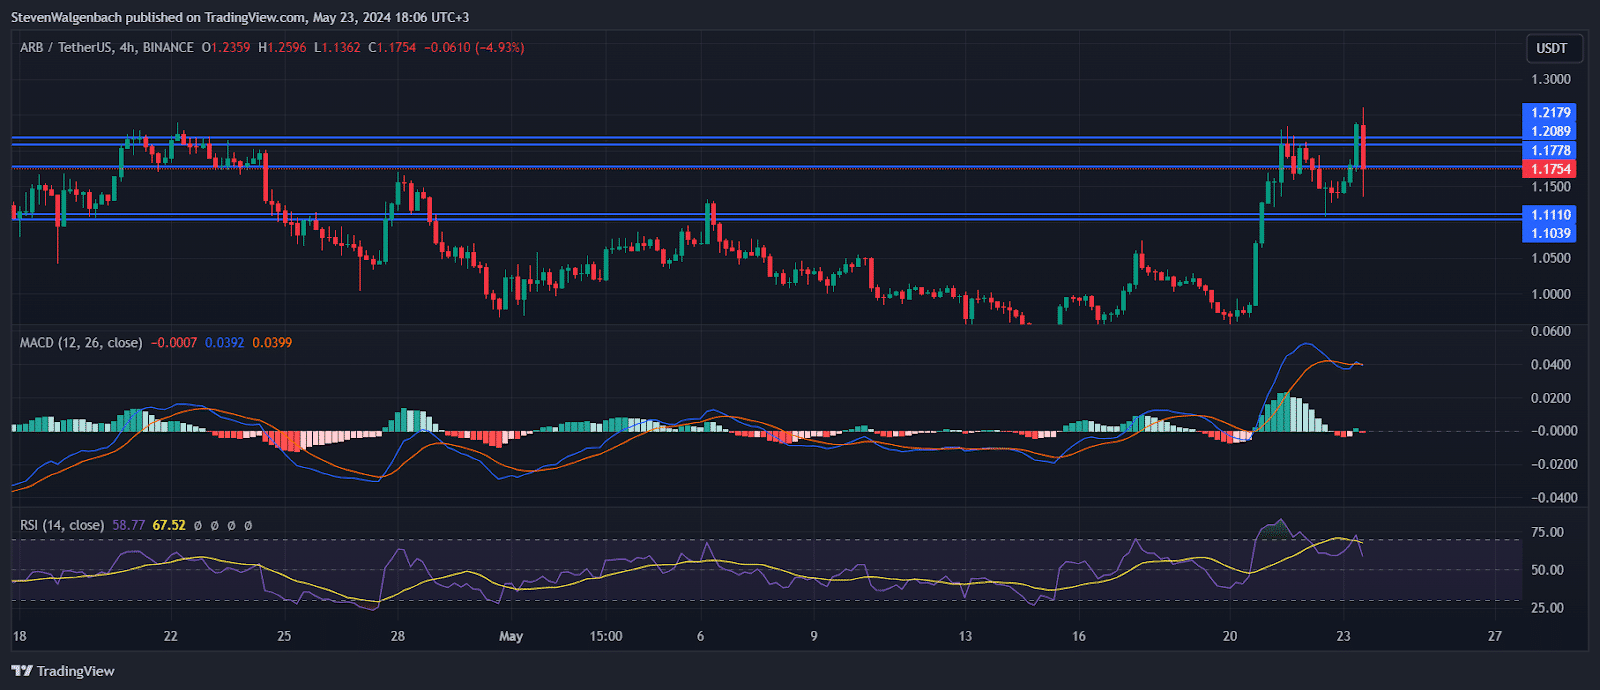The width and height of the screenshot is (1600, 690).
Task: Click the May label on time axis
Action: point(511,636)
